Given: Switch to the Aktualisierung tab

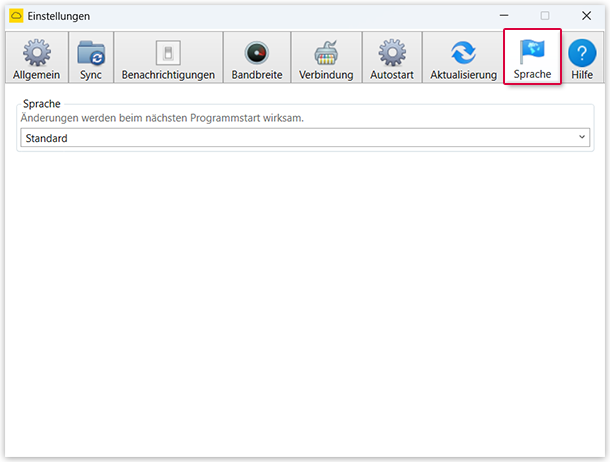Looking at the screenshot, I should (463, 58).
